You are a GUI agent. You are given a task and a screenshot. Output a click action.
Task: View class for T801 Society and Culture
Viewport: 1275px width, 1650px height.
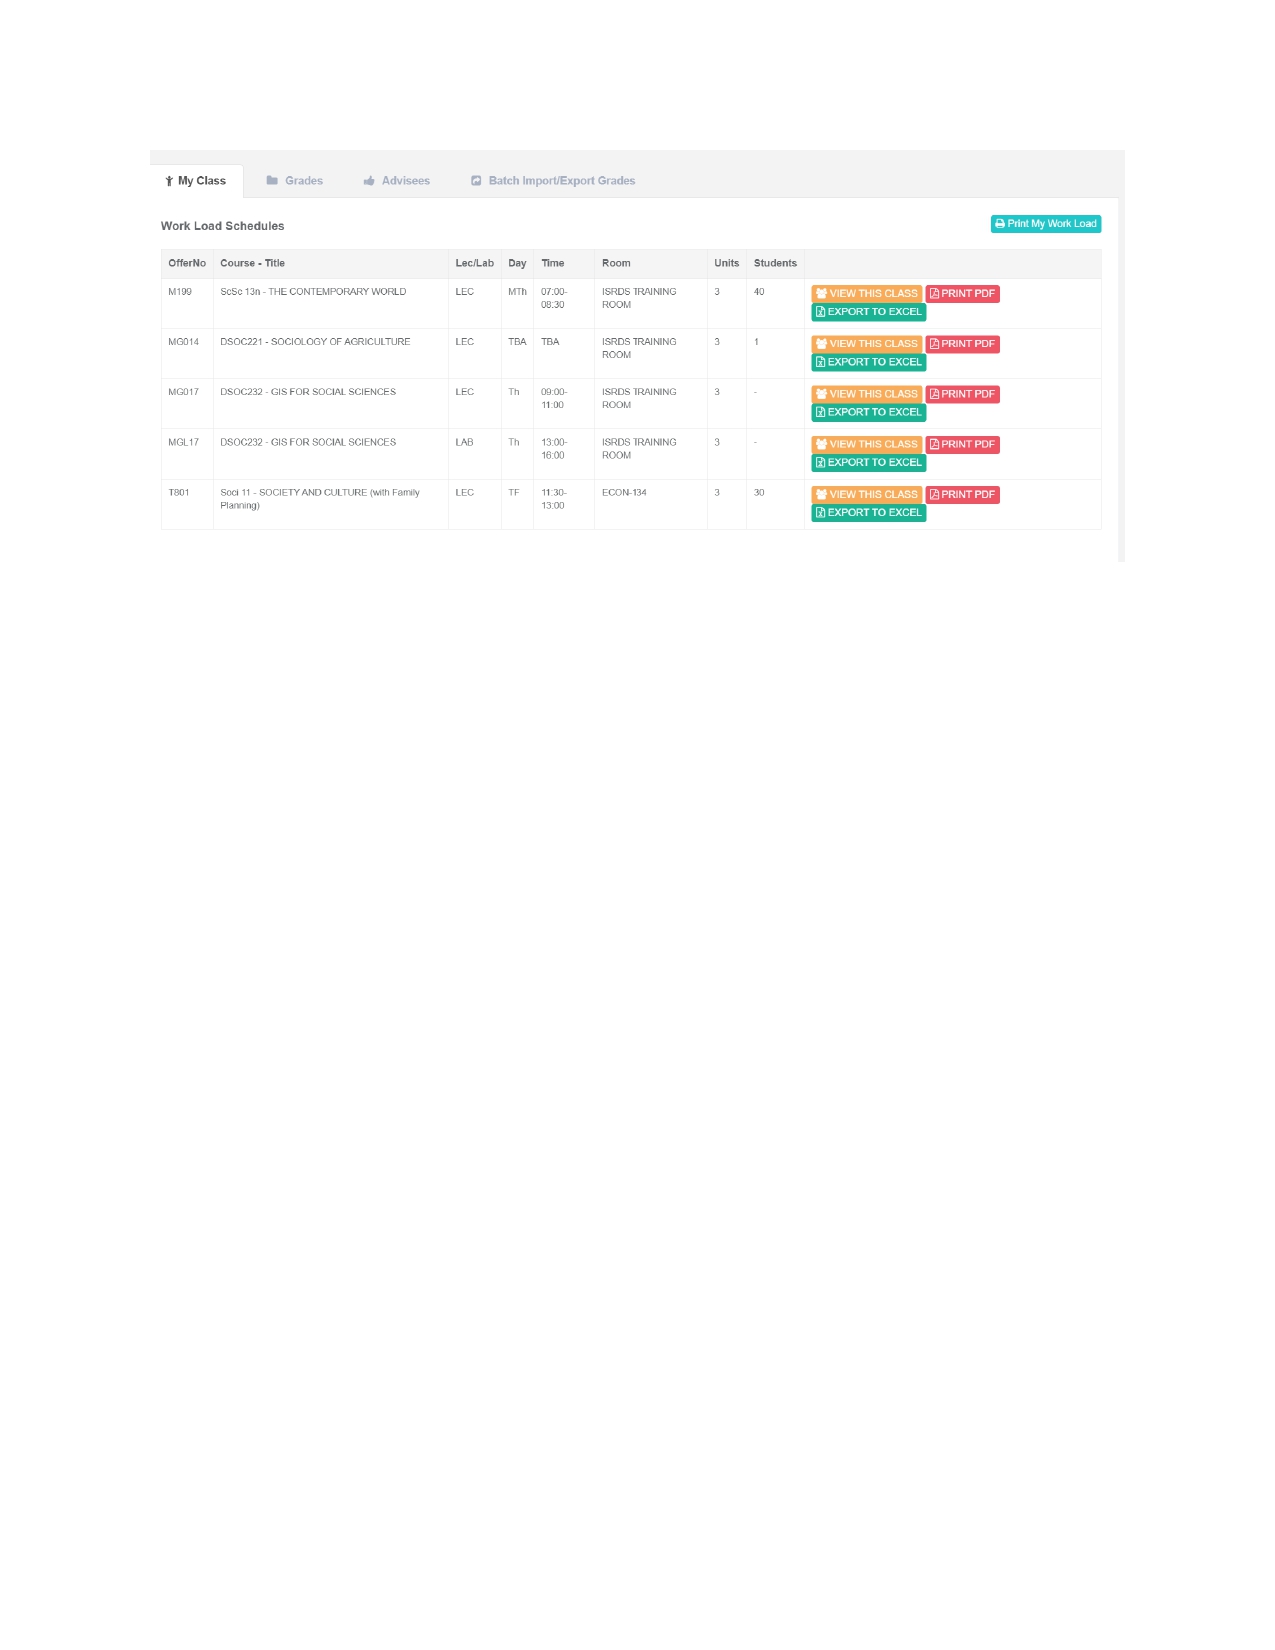866,494
